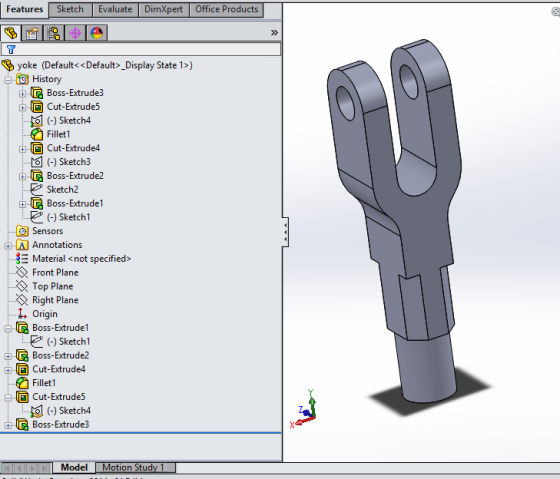
Task: Click the Material icon
Action: tap(22, 259)
